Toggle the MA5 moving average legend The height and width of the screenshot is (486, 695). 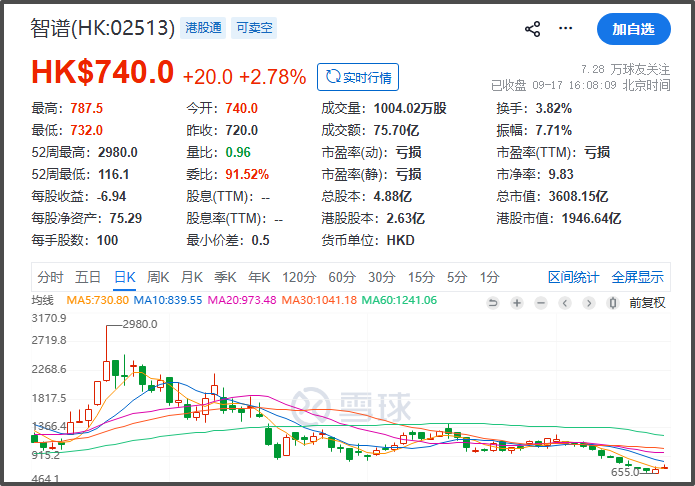coord(98,301)
